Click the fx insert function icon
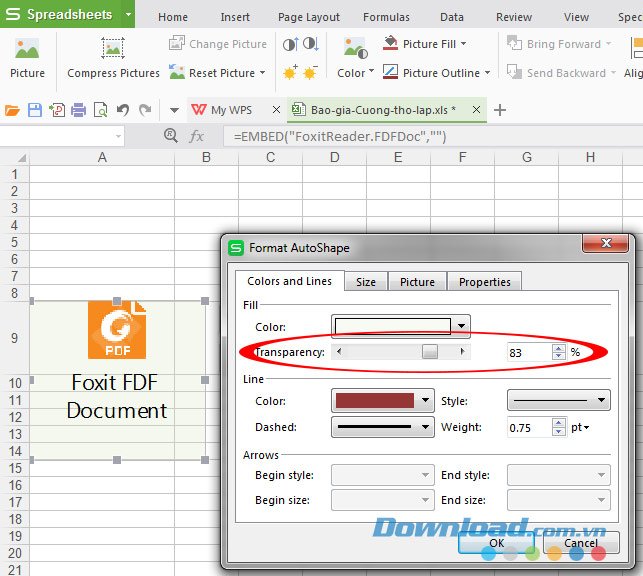The image size is (643, 576). click(196, 136)
